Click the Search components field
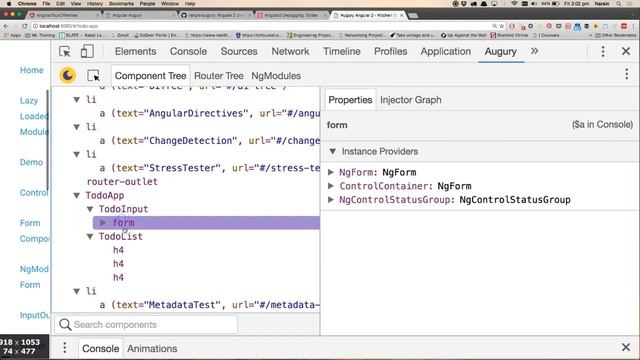 [x=146, y=324]
